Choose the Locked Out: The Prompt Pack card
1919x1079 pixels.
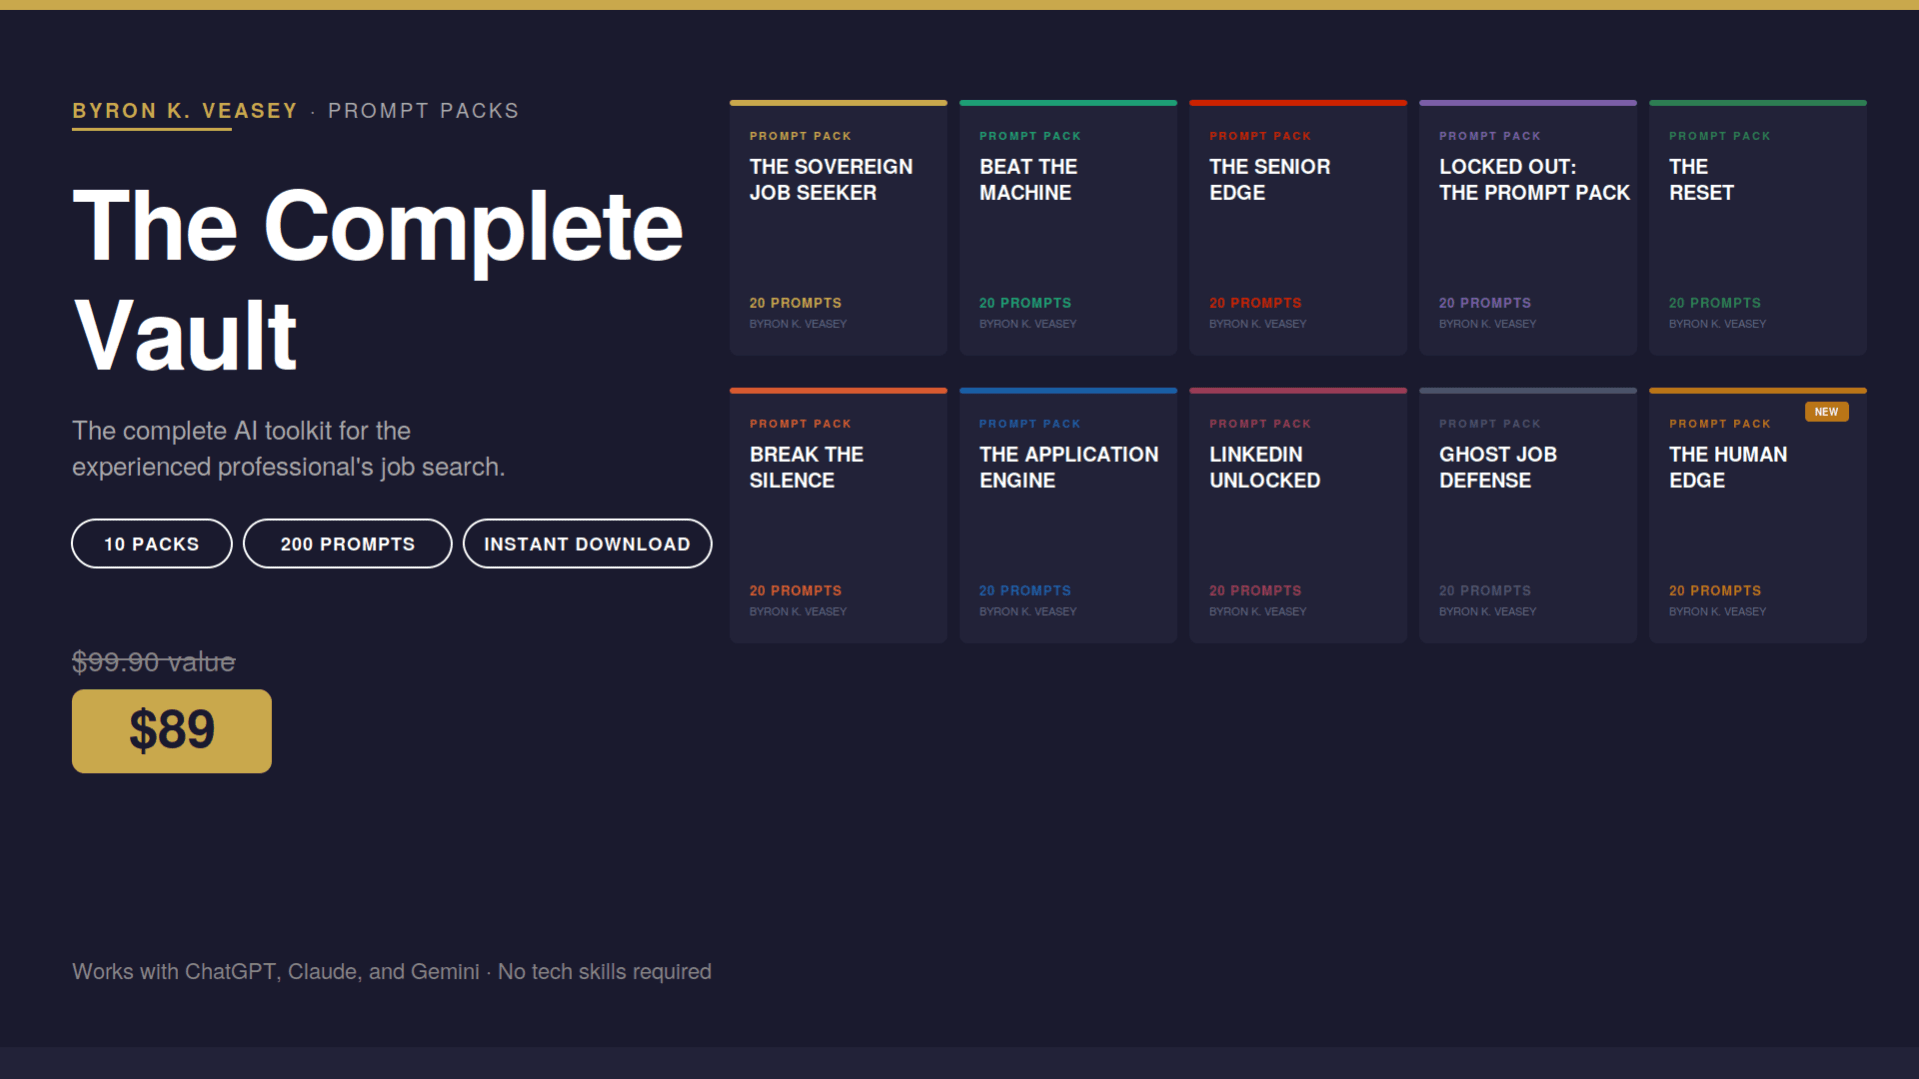coord(1528,228)
